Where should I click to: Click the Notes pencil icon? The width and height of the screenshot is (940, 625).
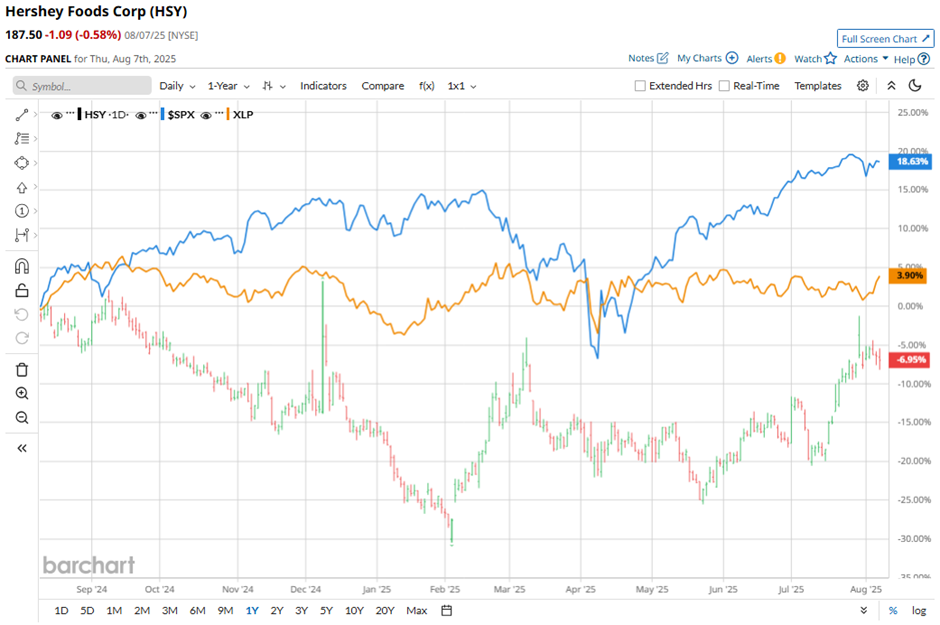[x=662, y=58]
